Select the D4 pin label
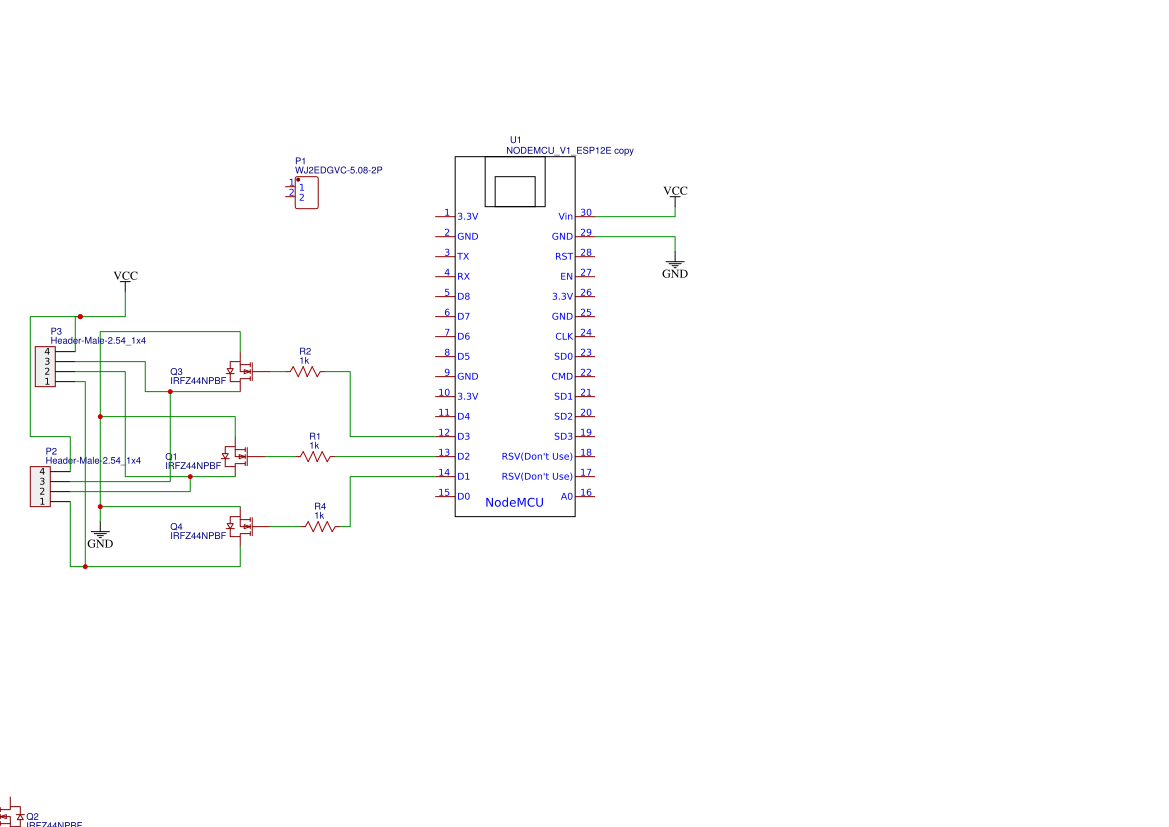This screenshot has width=1169, height=827. (x=464, y=417)
